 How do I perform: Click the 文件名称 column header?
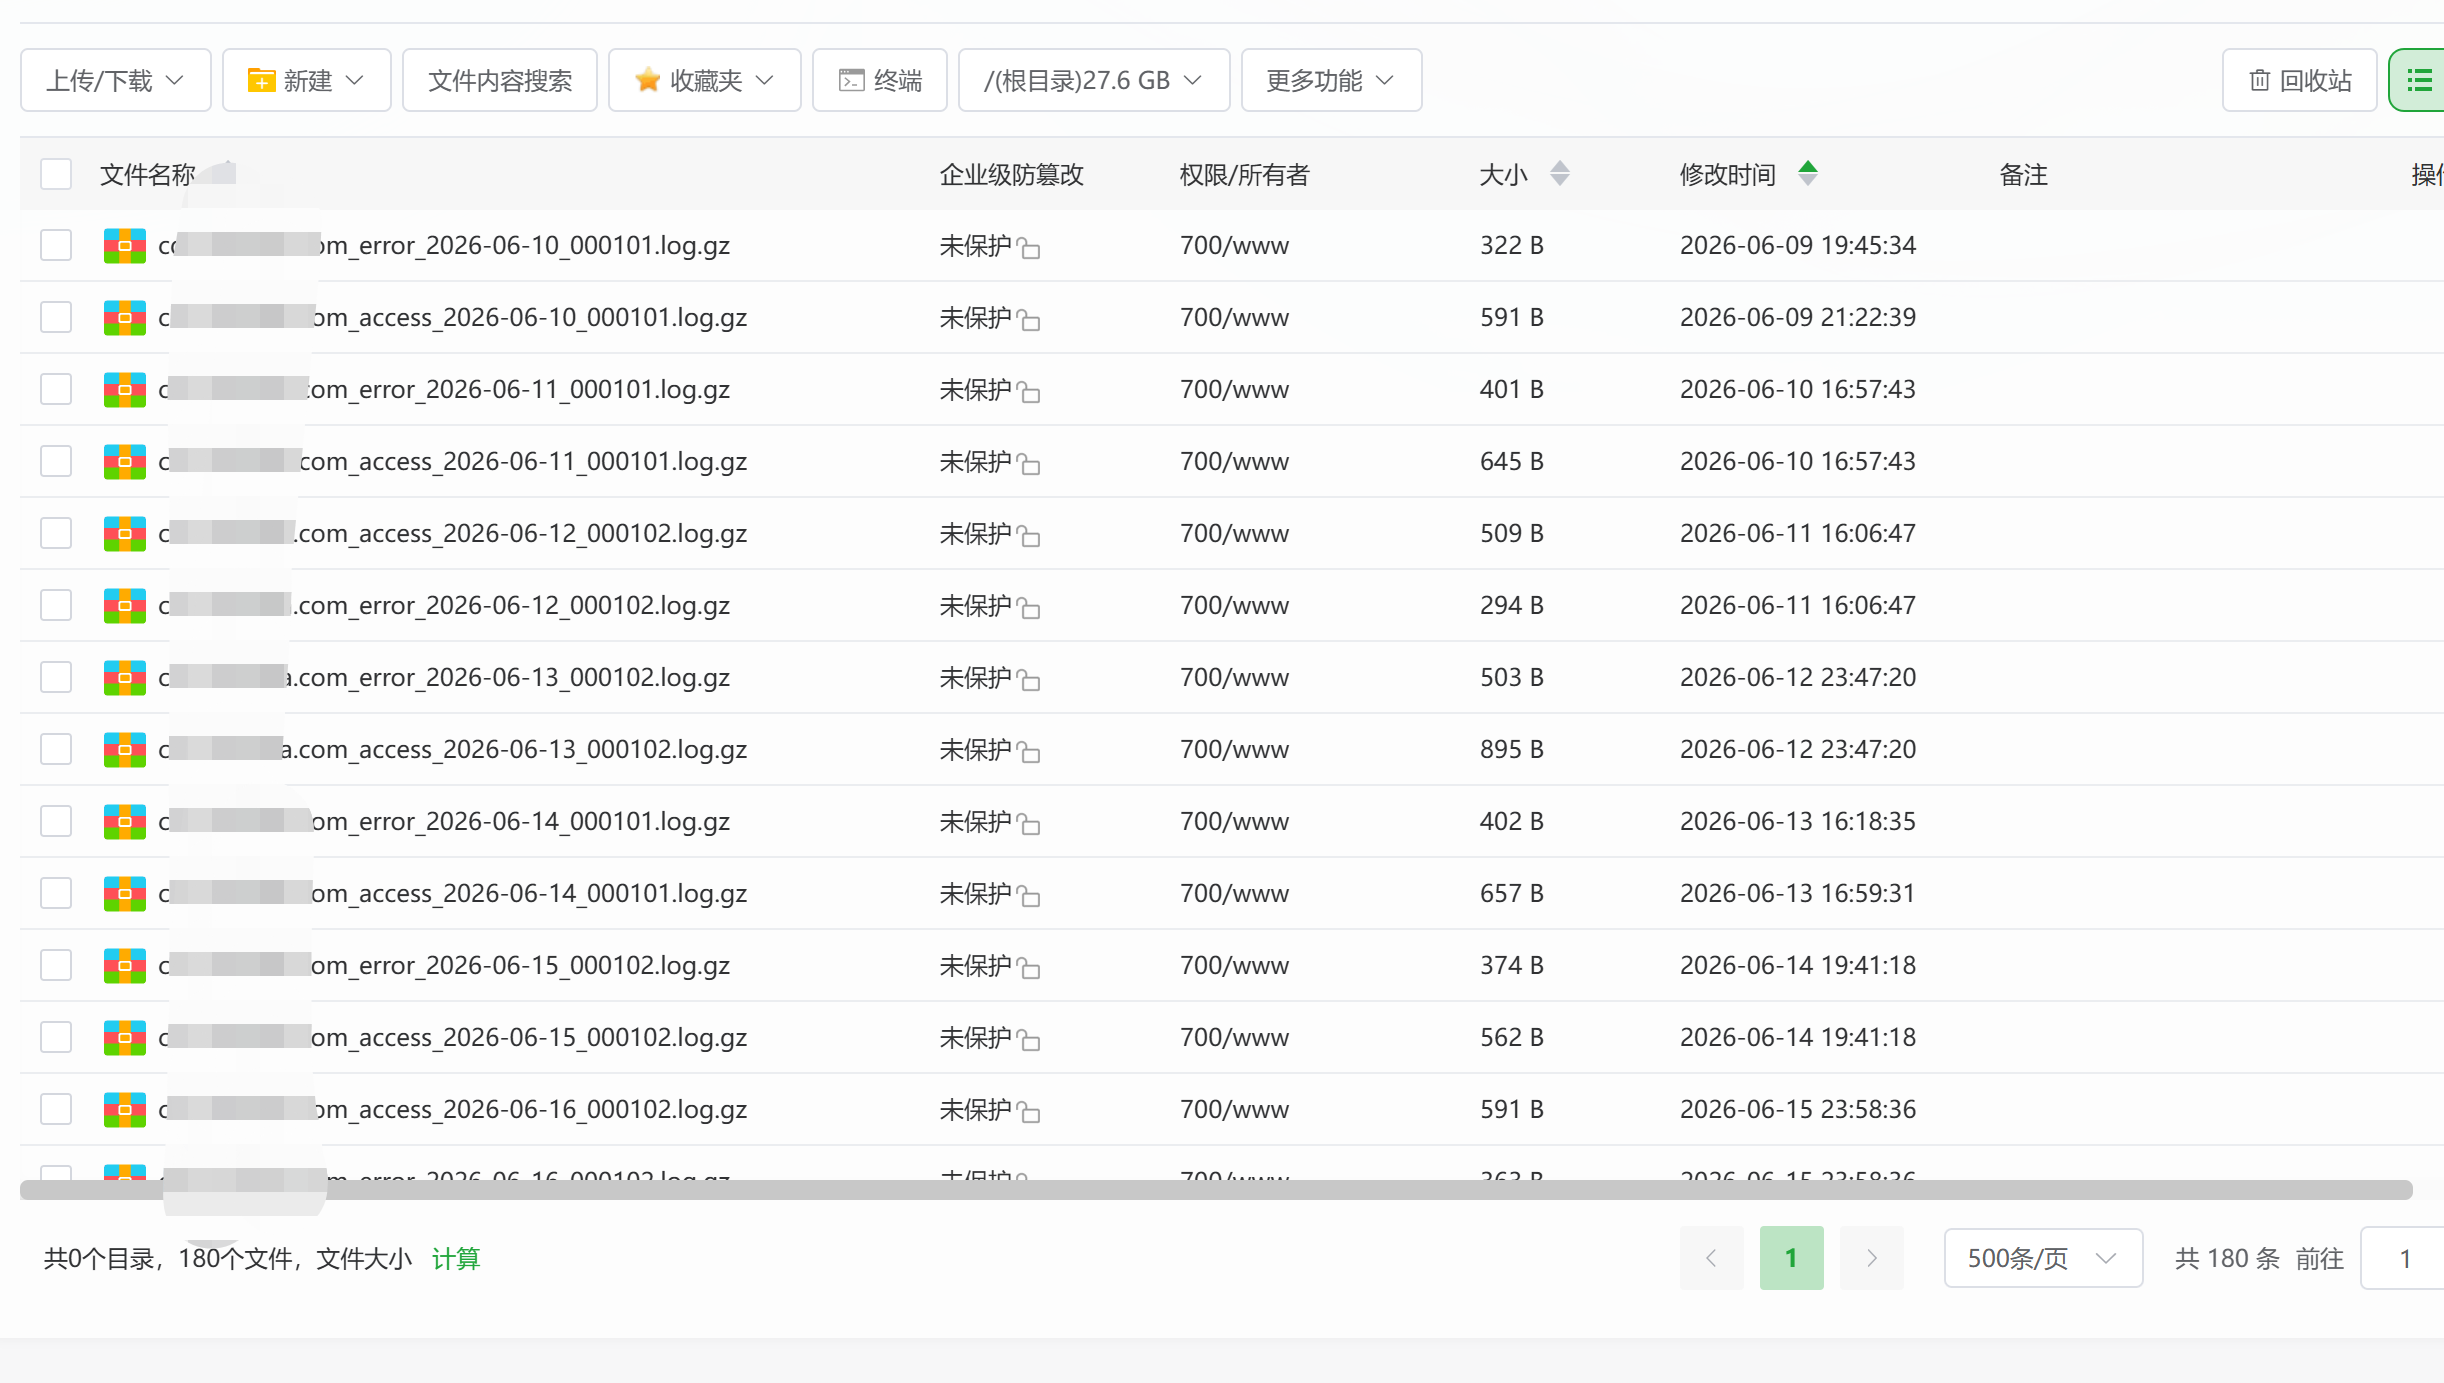point(148,175)
